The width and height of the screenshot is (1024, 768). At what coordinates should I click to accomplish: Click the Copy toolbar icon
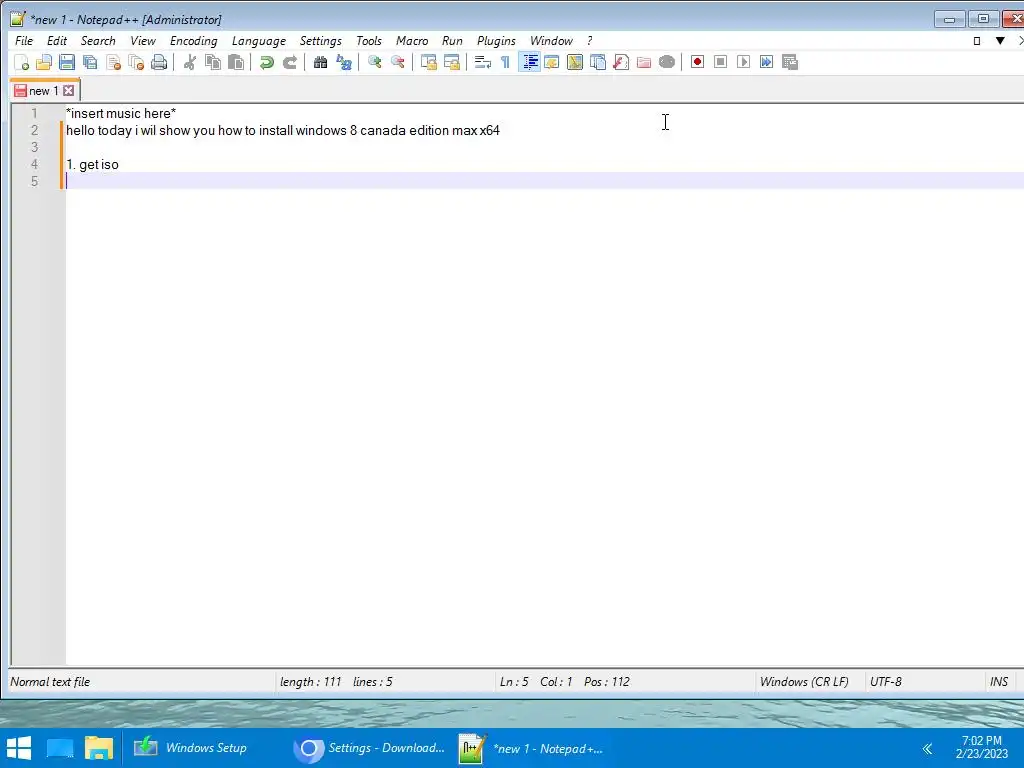point(213,62)
